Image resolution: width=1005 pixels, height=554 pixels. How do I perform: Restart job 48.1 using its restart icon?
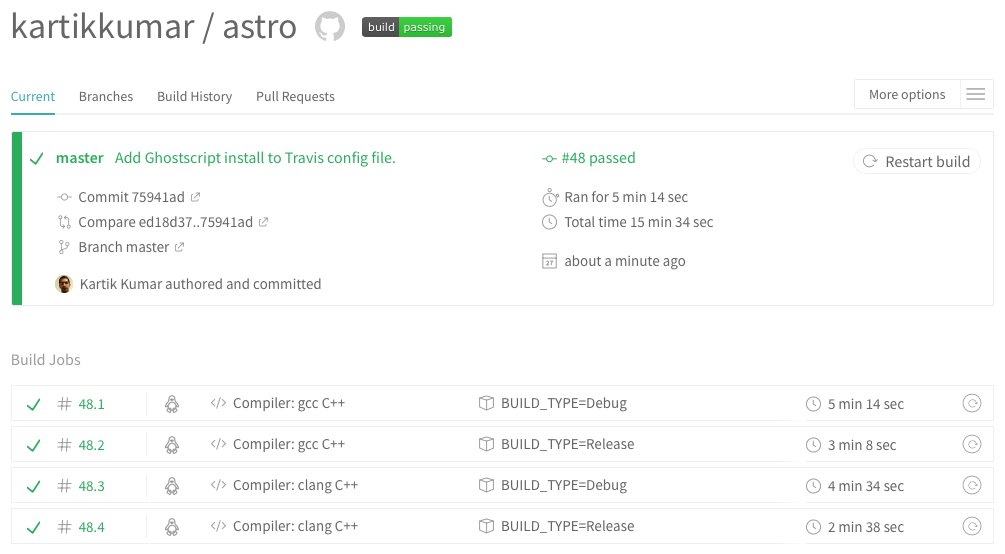pyautogui.click(x=972, y=403)
